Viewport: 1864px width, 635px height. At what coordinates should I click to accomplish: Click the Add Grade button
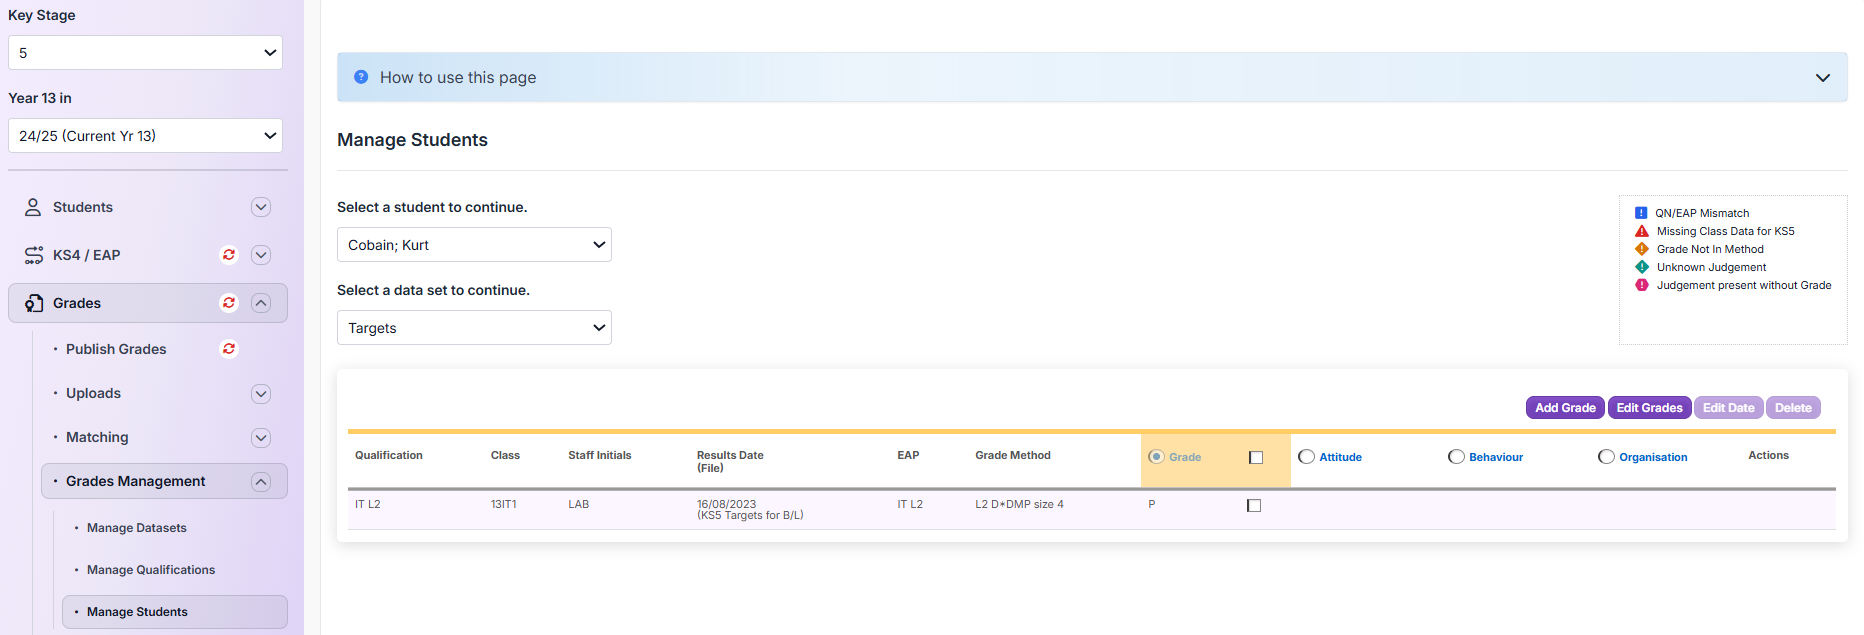pyautogui.click(x=1565, y=408)
